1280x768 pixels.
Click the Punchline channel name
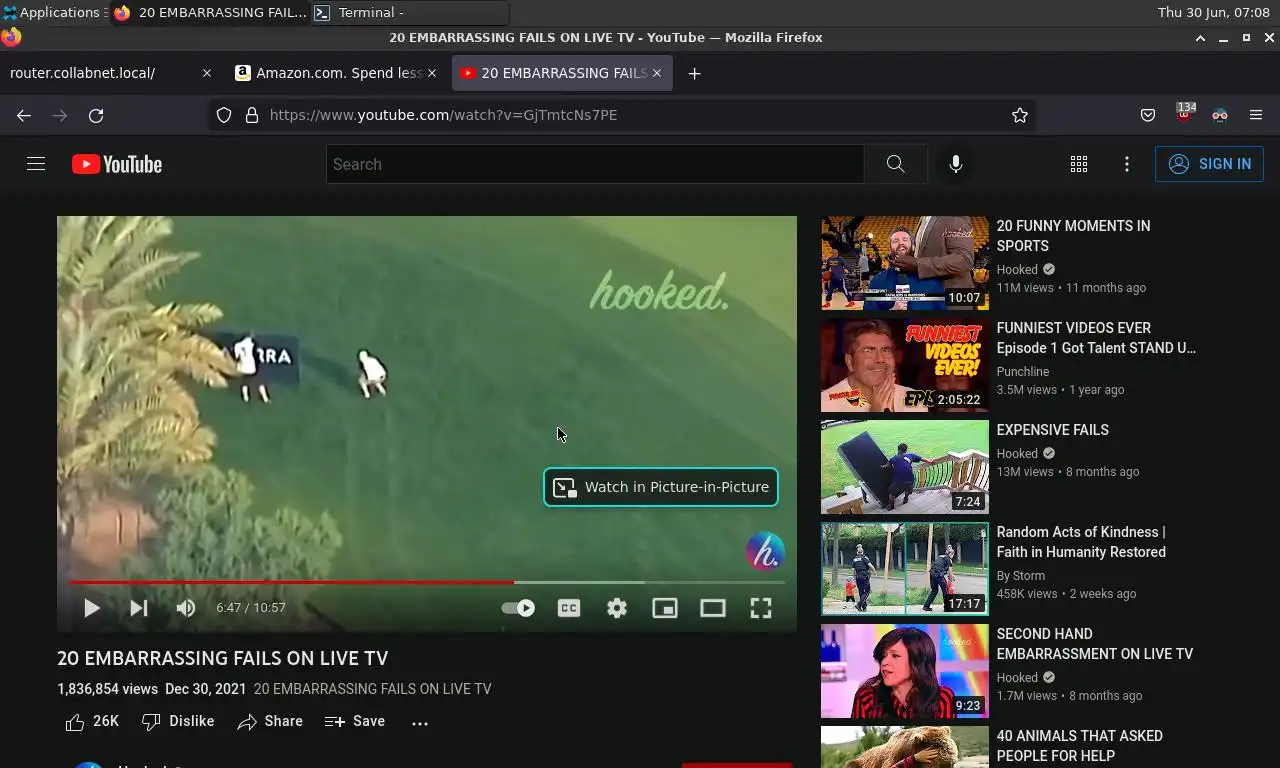tap(1022, 372)
